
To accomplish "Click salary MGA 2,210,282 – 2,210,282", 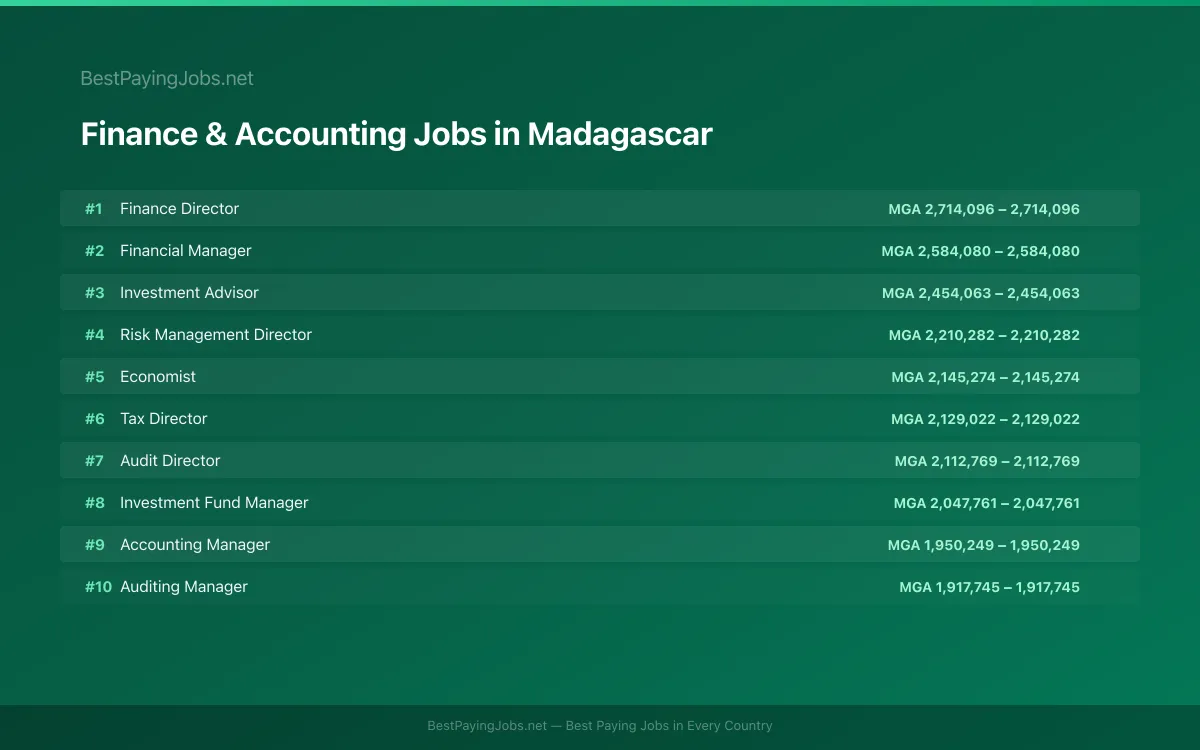I will click(984, 335).
